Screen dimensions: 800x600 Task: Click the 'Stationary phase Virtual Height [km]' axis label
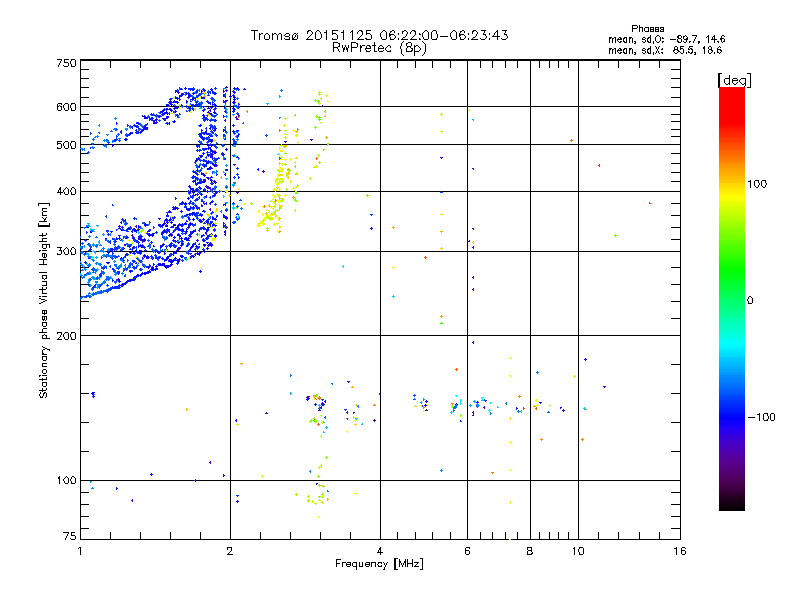[44, 301]
